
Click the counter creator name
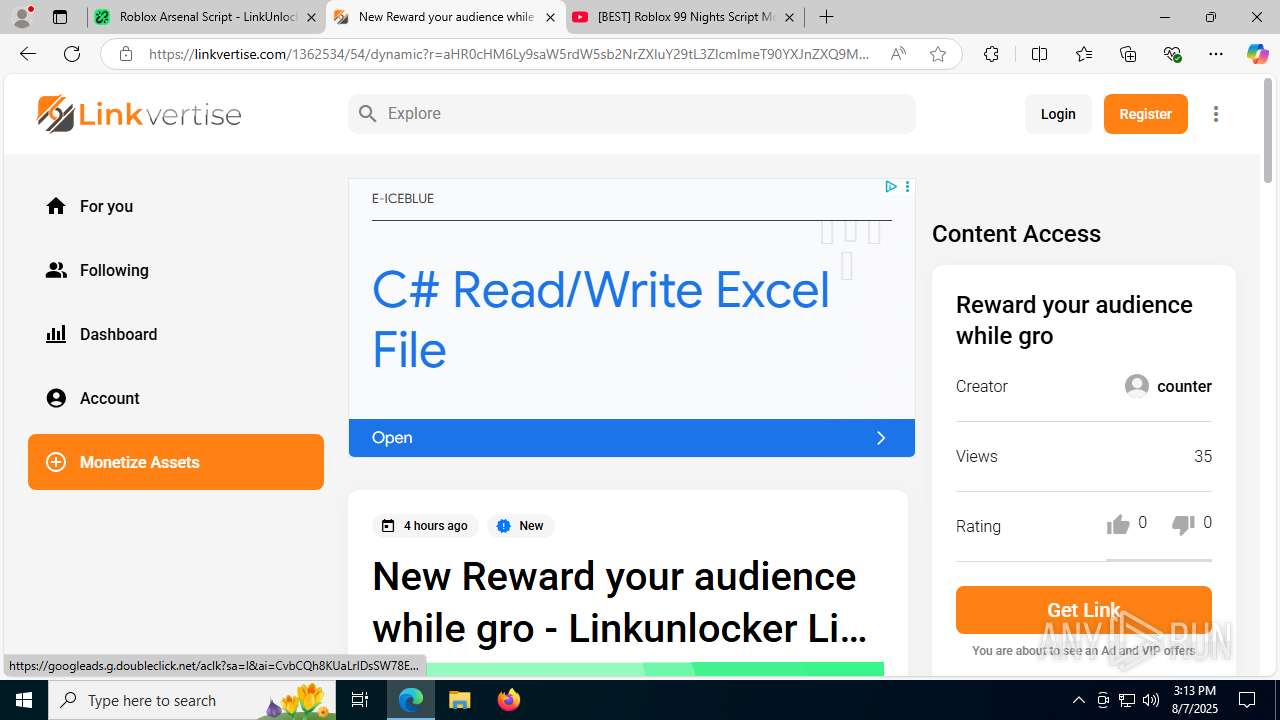pyautogui.click(x=1184, y=386)
